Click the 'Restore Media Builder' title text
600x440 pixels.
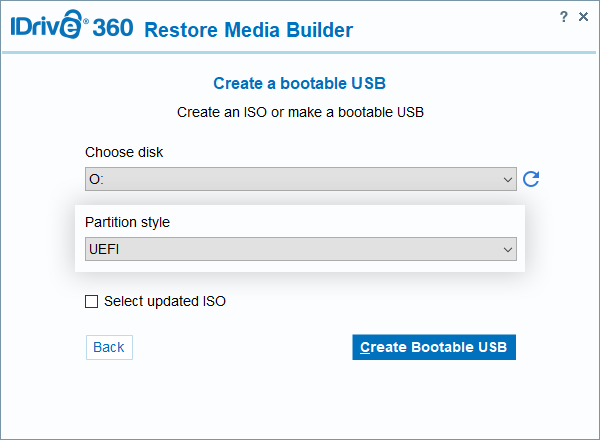coord(248,30)
